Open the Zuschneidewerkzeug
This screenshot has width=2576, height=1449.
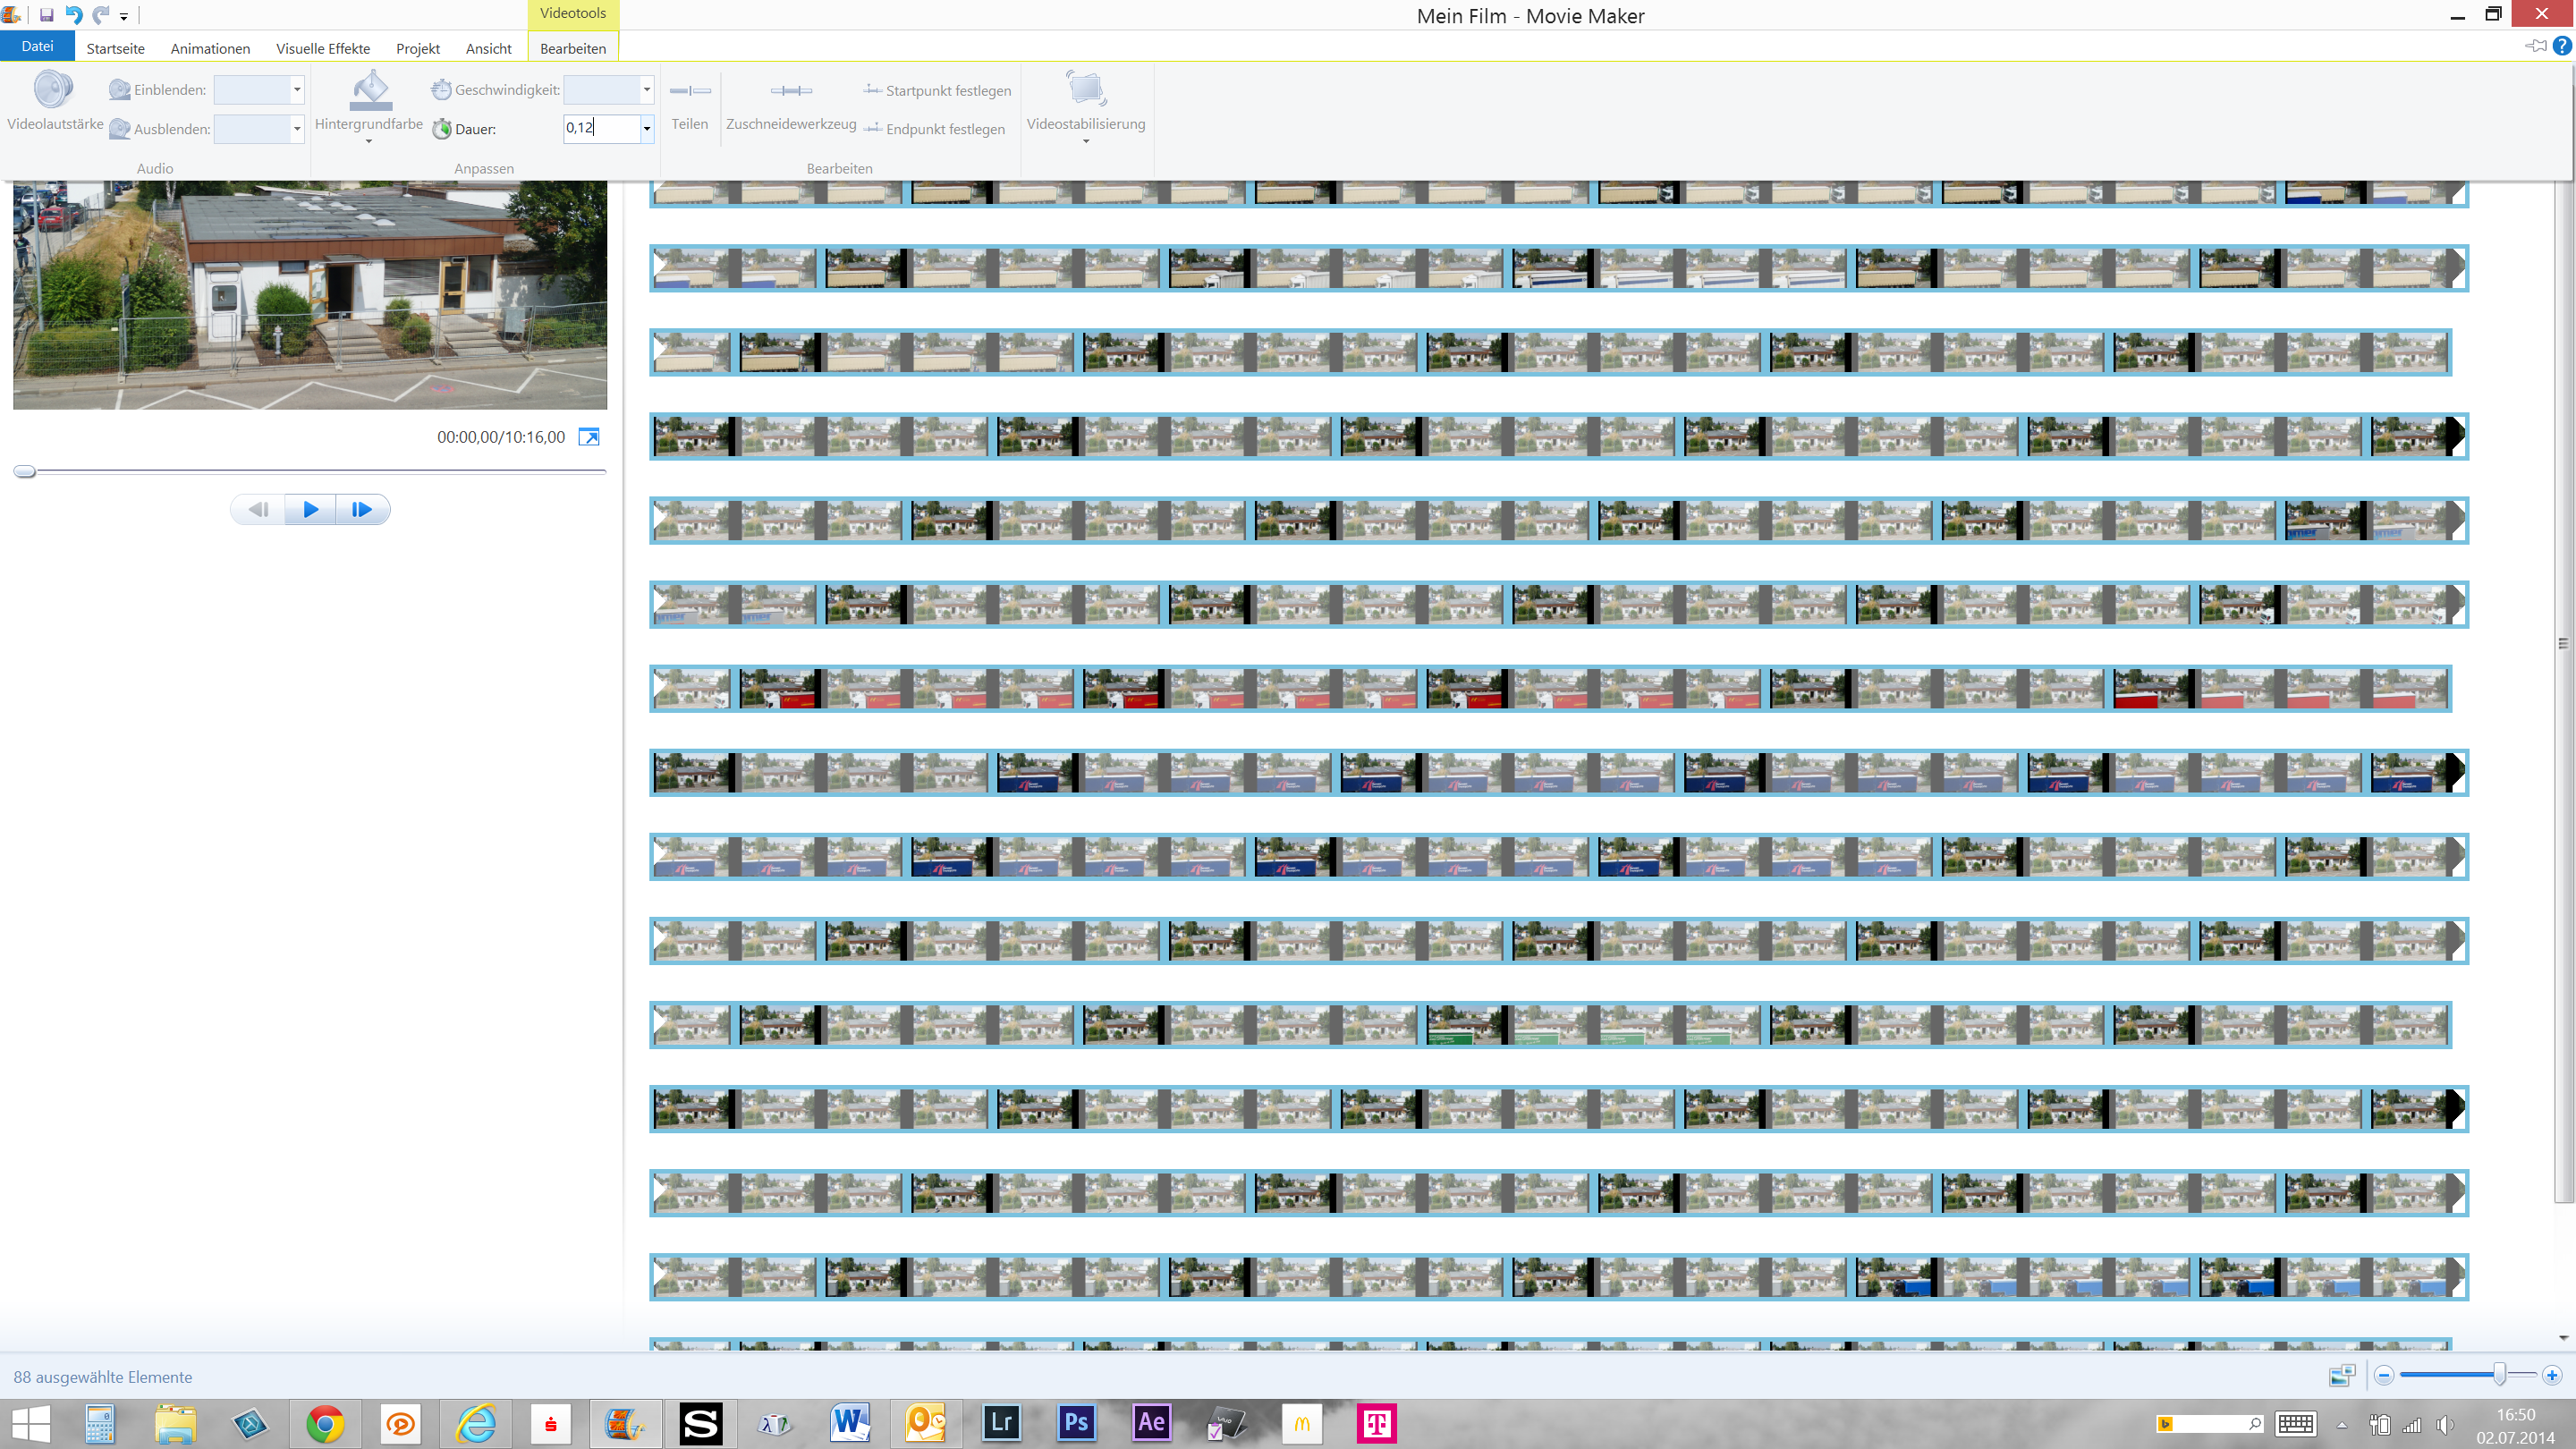click(x=790, y=108)
